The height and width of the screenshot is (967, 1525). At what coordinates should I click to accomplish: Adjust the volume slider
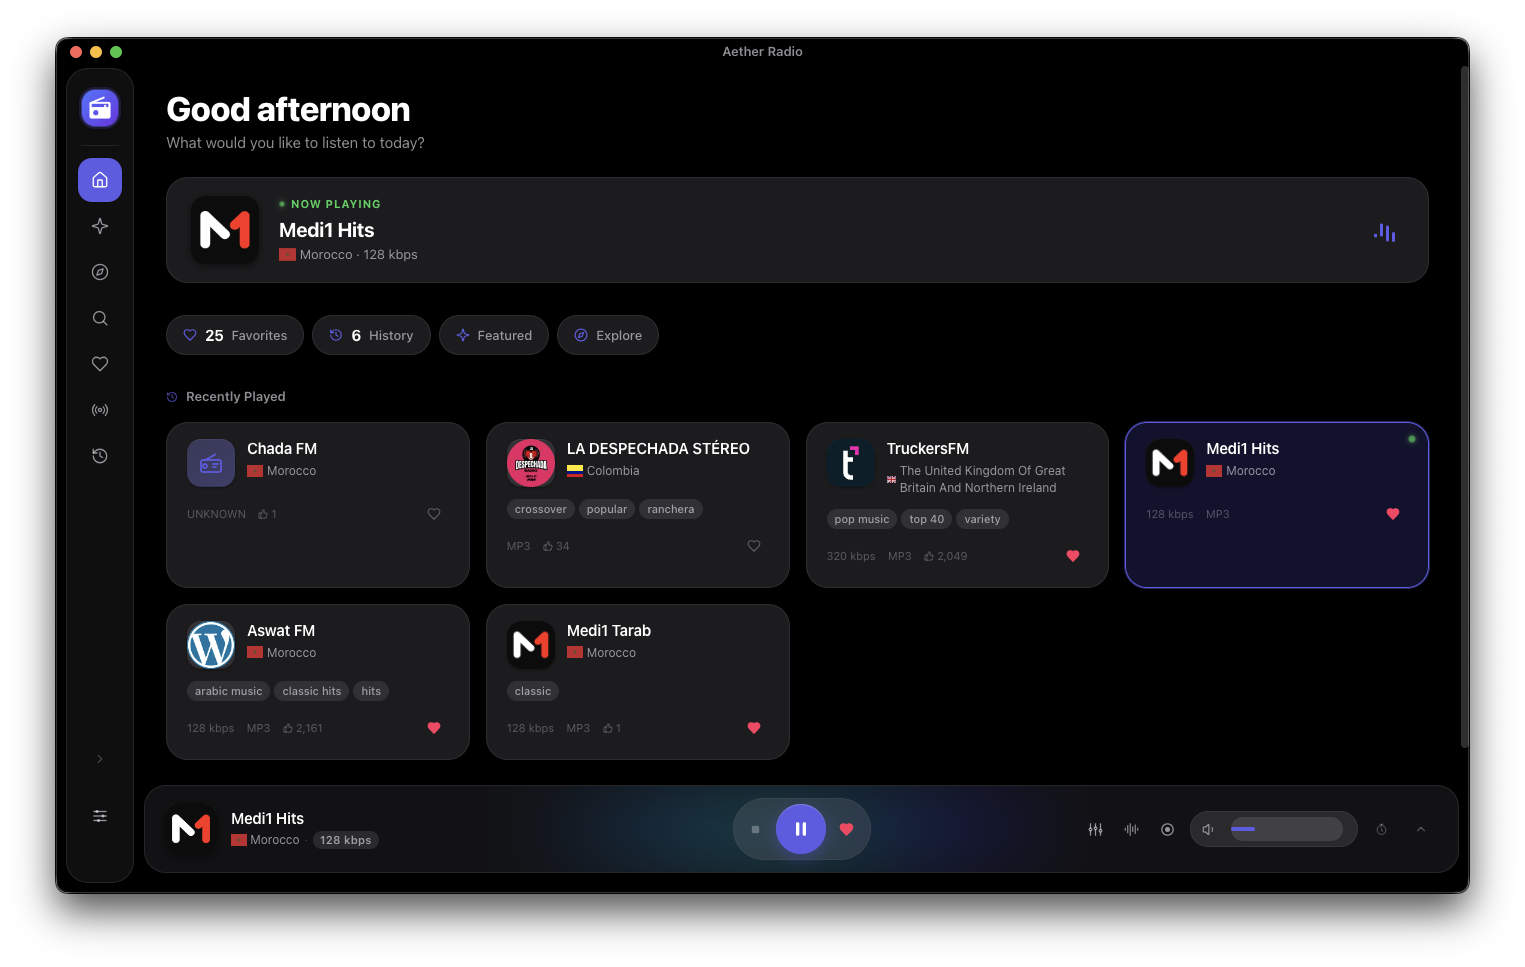(1286, 829)
